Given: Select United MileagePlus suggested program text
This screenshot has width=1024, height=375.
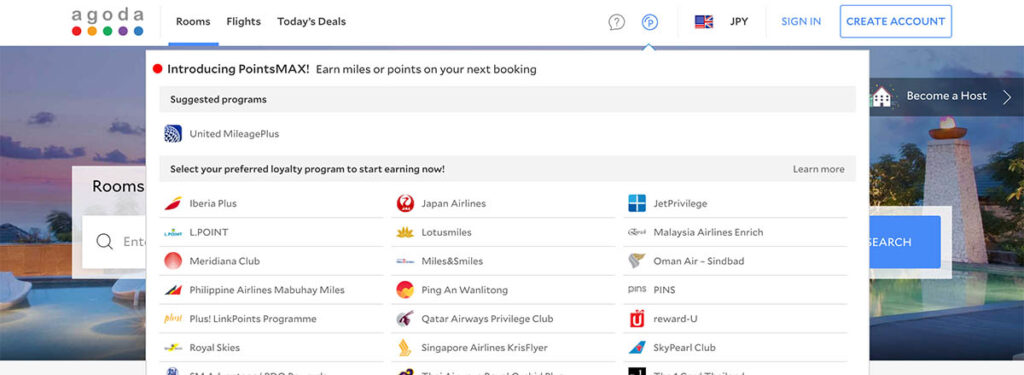Looking at the screenshot, I should point(234,134).
